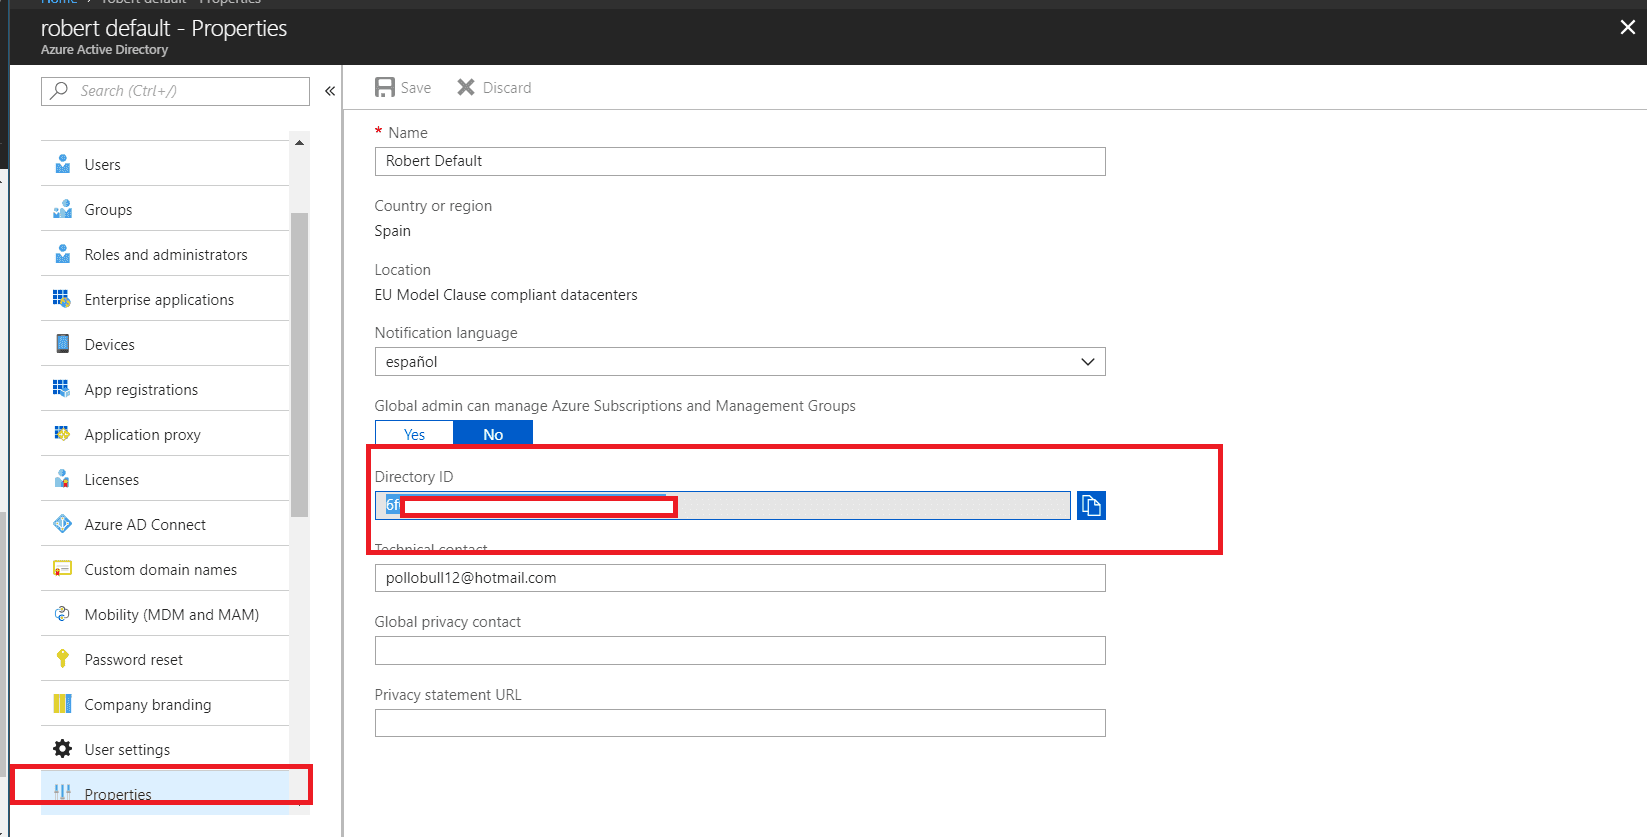Click the Technical contact email field
Viewport: 1647px width, 837px height.
tap(740, 578)
